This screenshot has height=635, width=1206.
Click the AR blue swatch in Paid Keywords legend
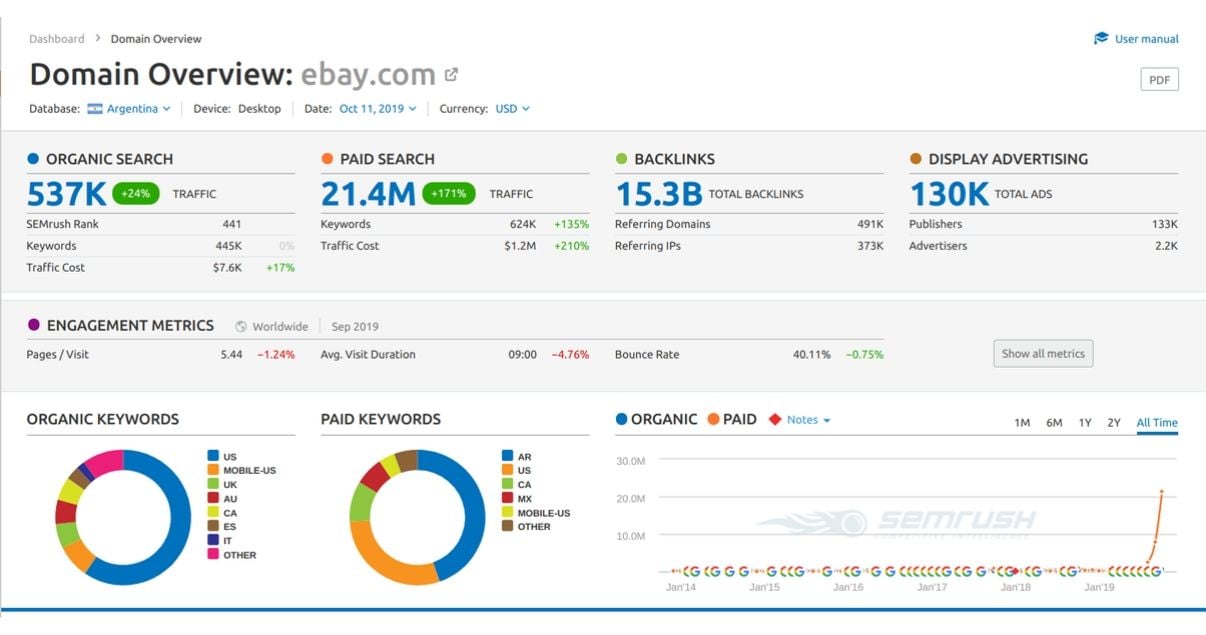click(507, 456)
